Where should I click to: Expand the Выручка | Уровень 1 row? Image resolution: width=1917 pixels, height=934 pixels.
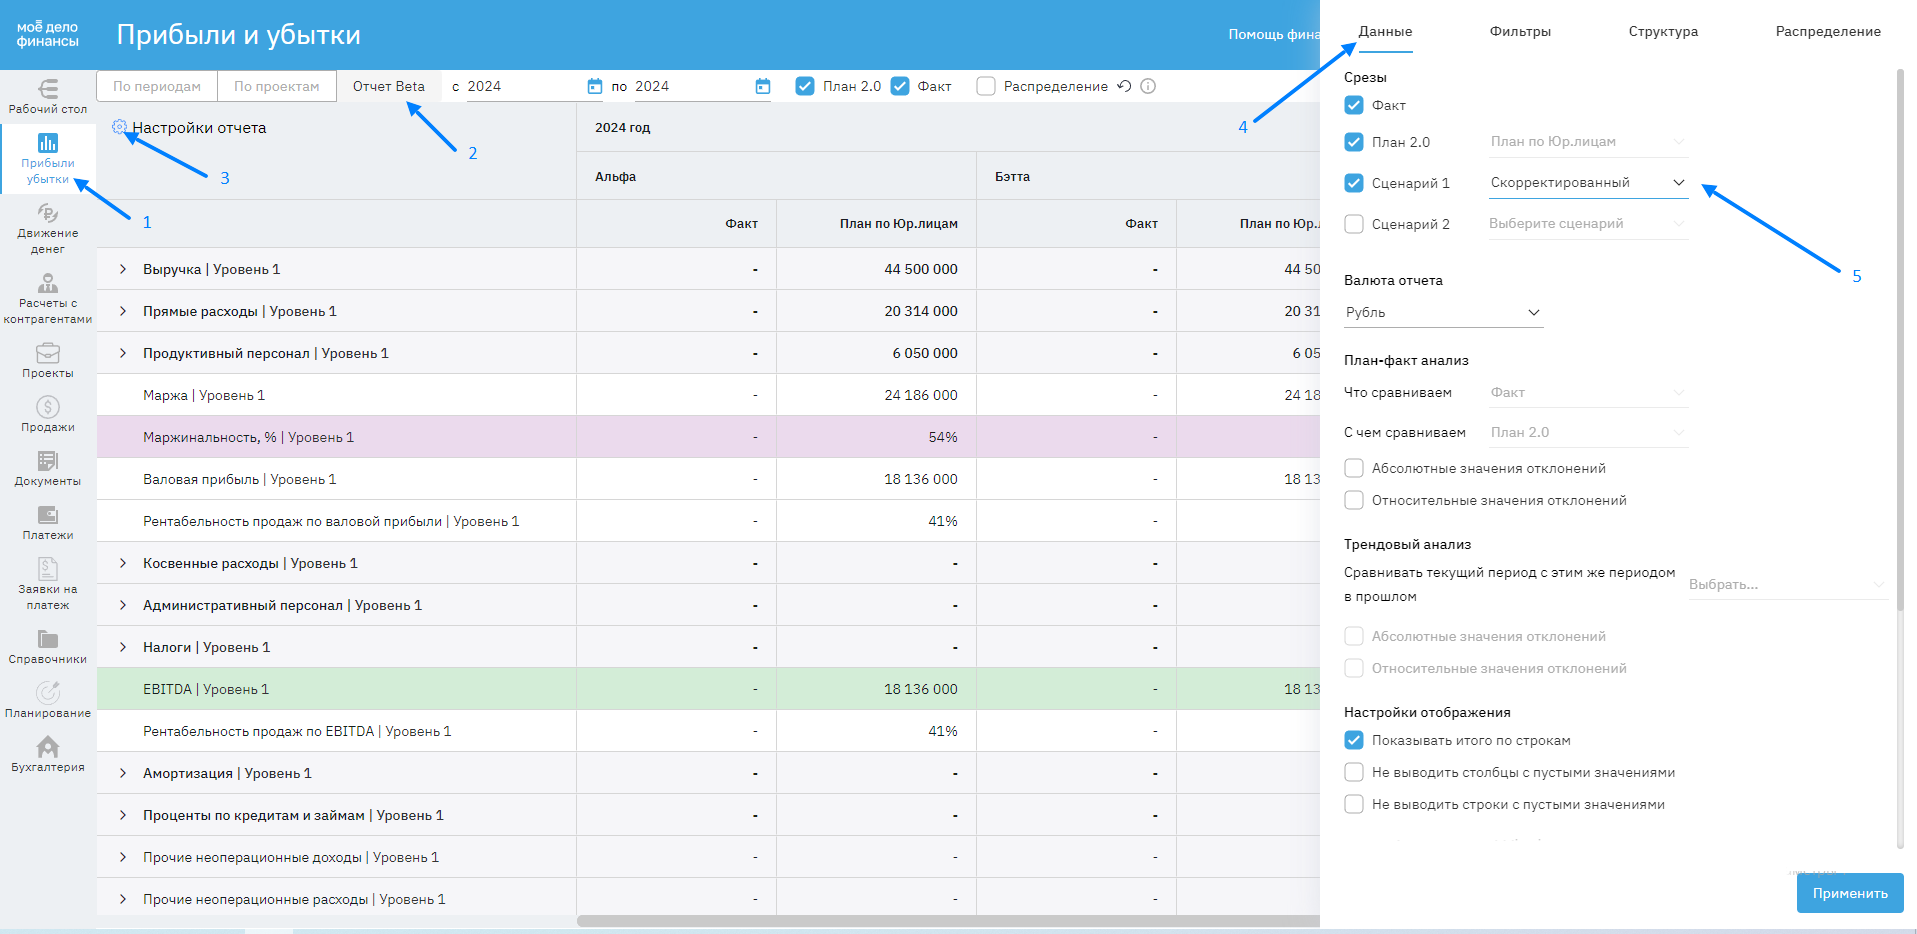pos(123,269)
